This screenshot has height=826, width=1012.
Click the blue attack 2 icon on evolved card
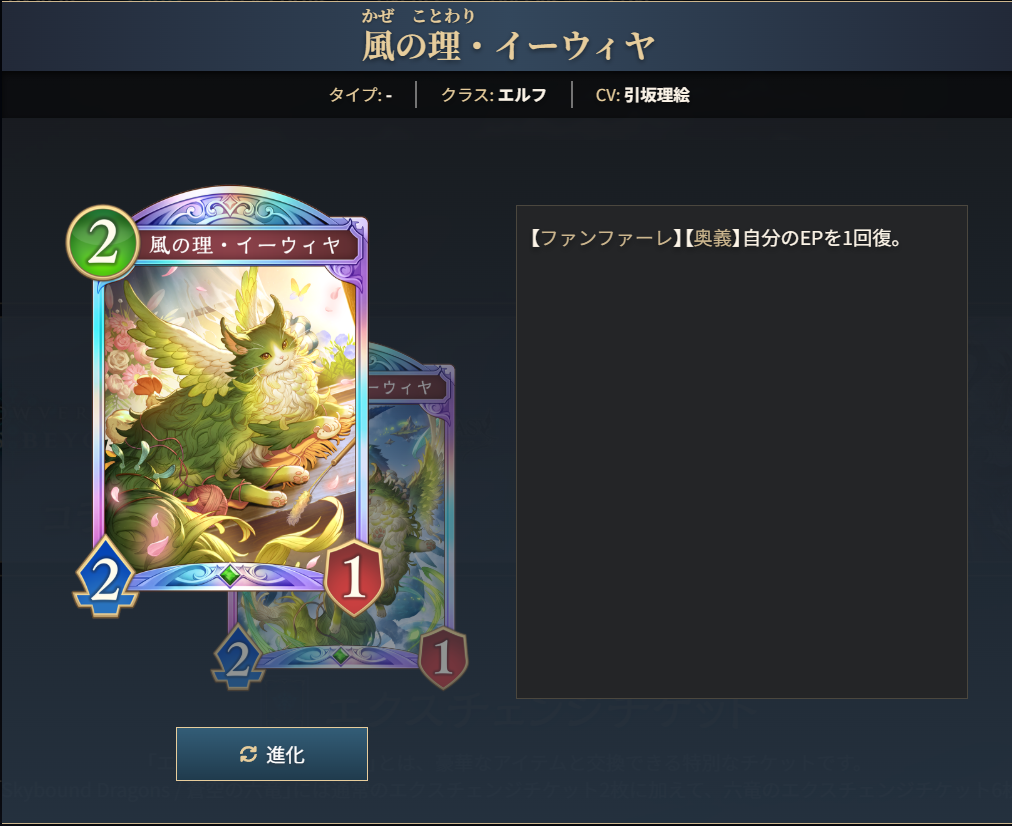point(238,658)
